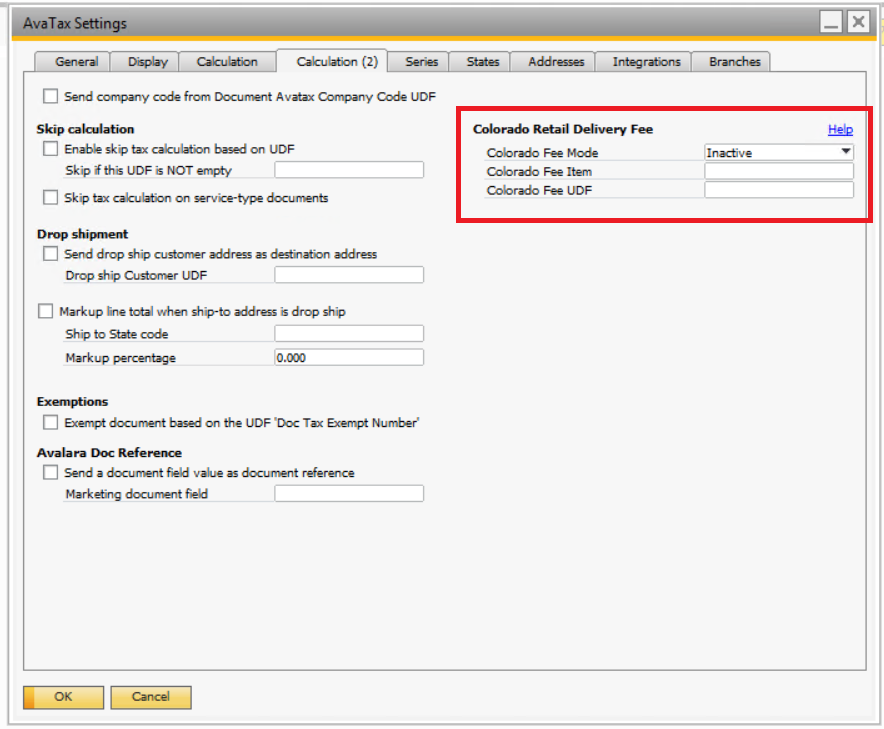This screenshot has width=884, height=729.
Task: Click the Skip if UDF NOT empty field
Action: (x=349, y=170)
